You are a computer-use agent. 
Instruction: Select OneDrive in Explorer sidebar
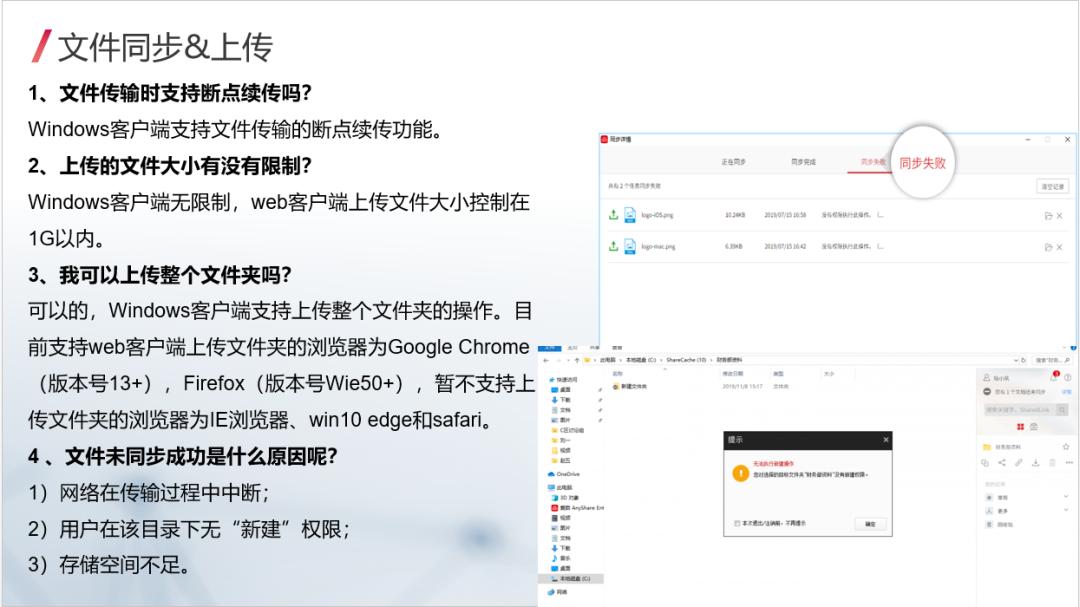coord(563,474)
